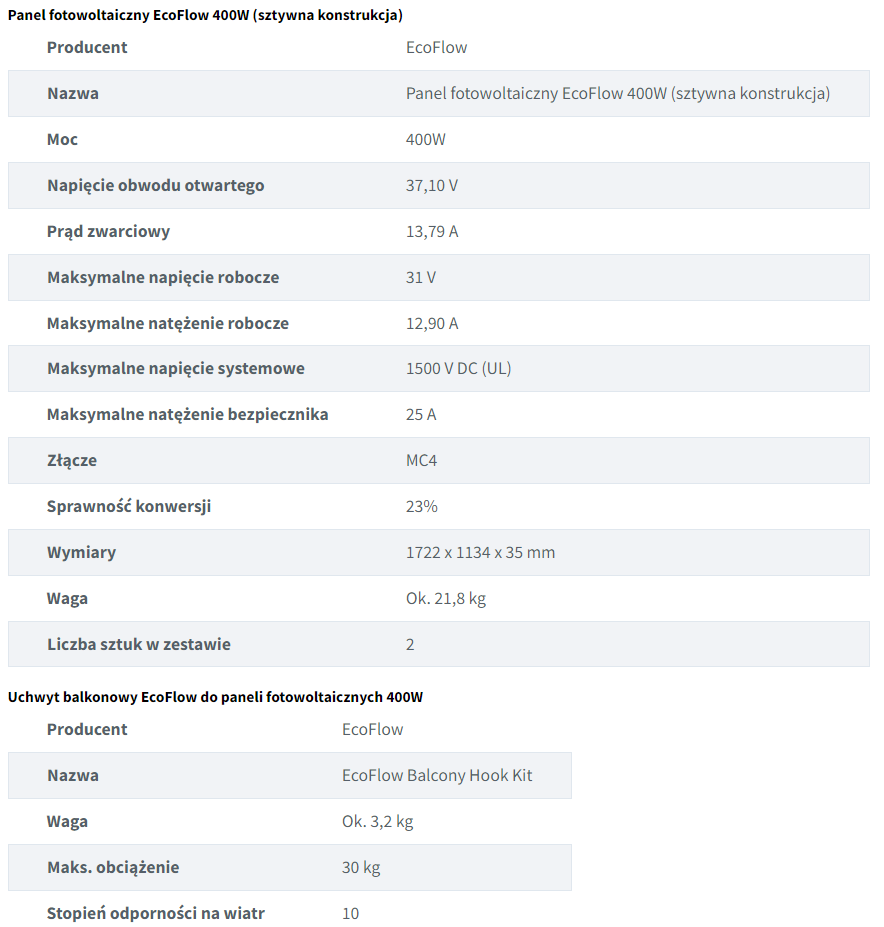Click the efficiency value "23%"
The width and height of the screenshot is (884, 927).
coord(421,506)
